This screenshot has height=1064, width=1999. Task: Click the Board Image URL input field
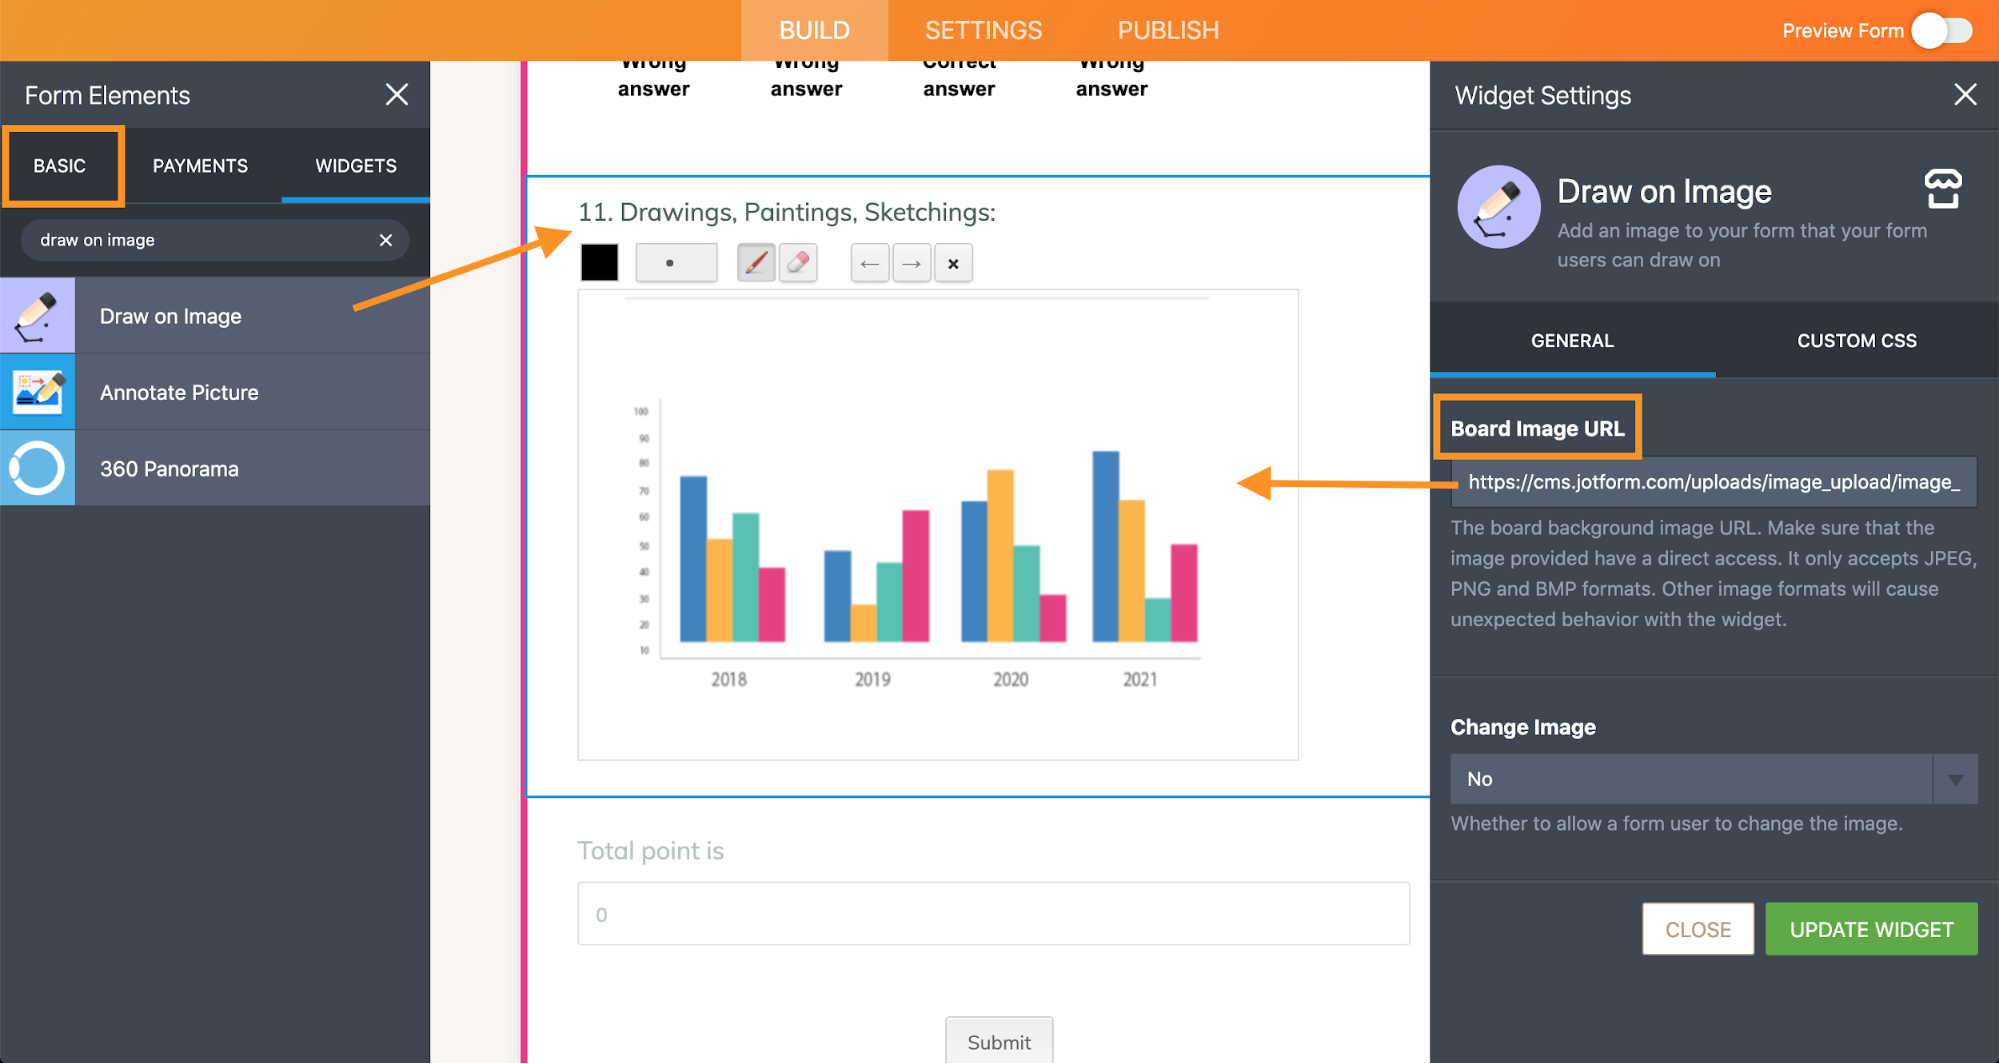1714,482
